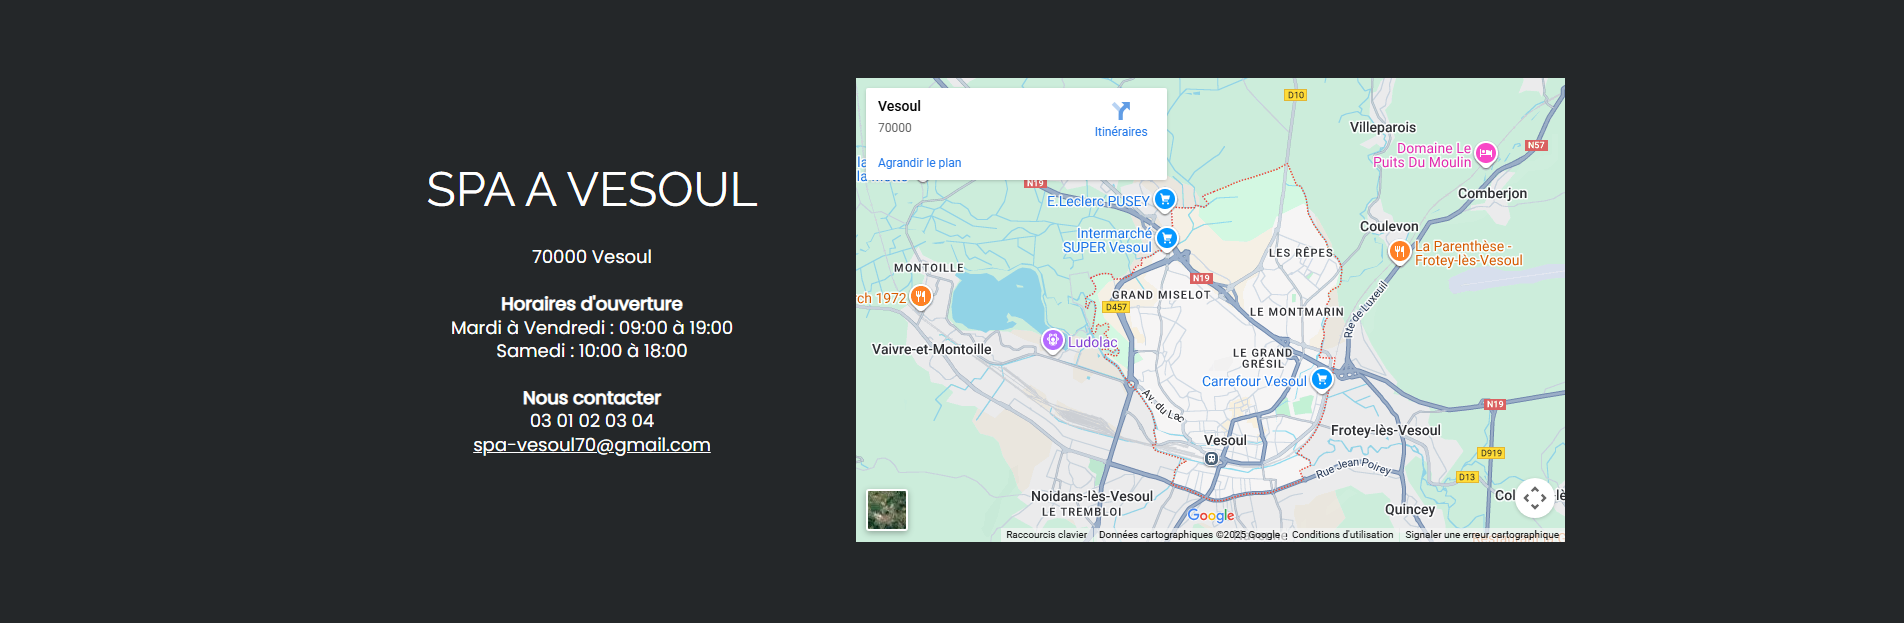Open 'Conditions d'utilisation' link
This screenshot has width=1904, height=623.
coord(1342,535)
